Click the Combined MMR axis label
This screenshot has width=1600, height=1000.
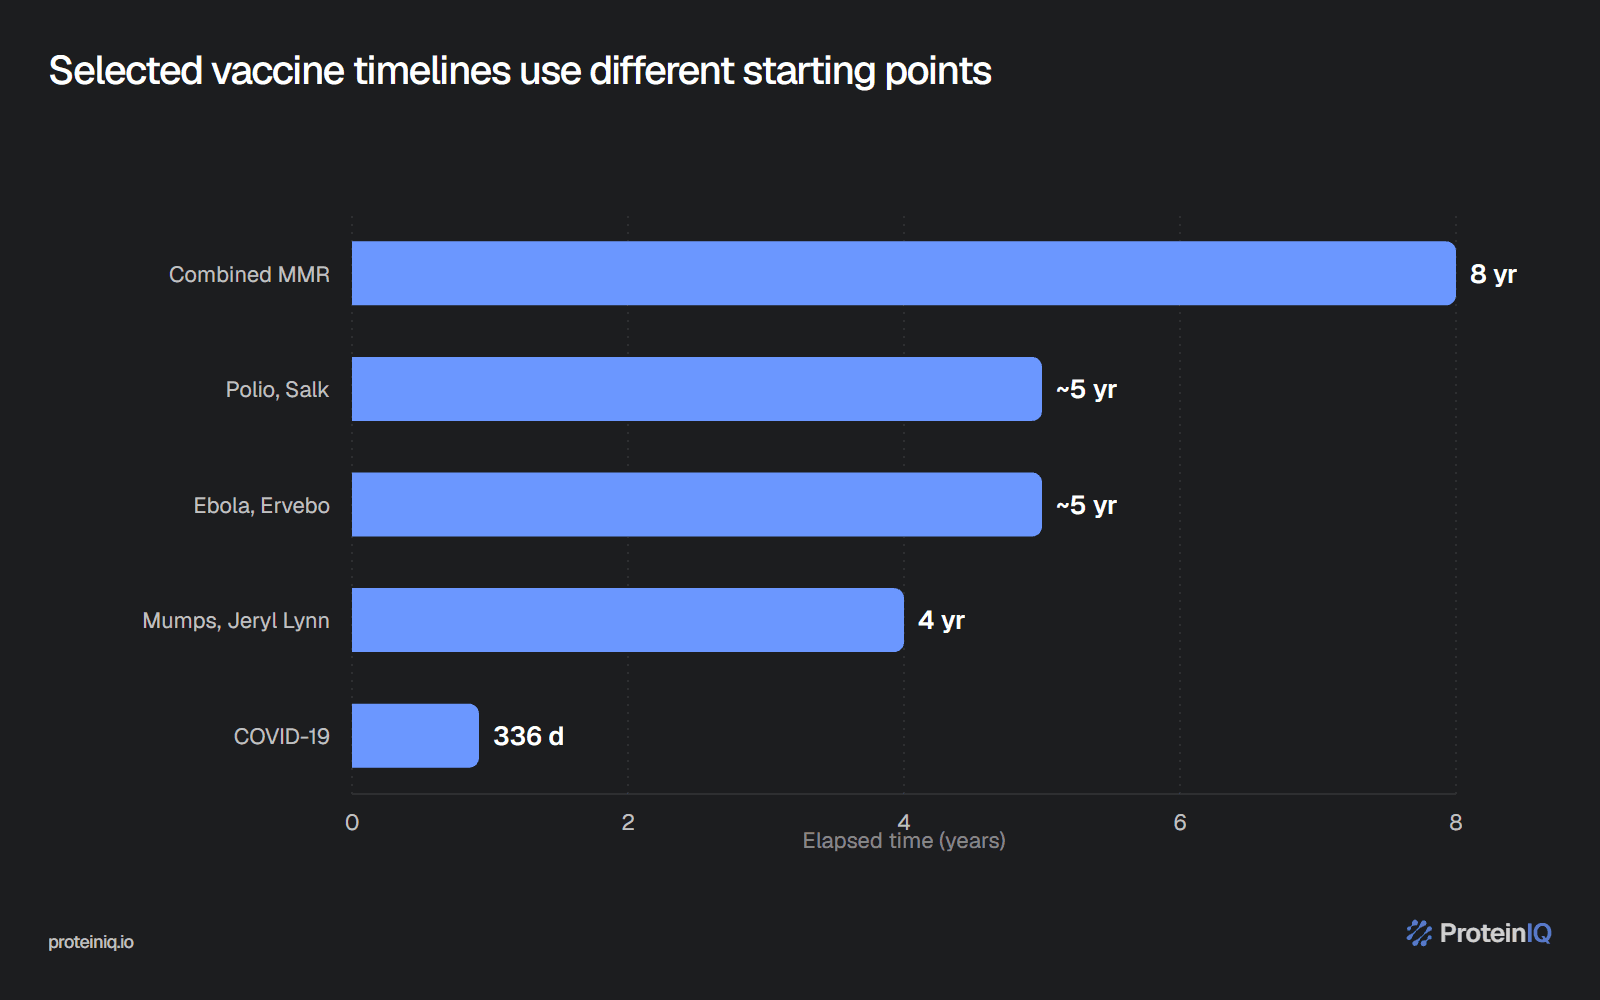(x=249, y=274)
